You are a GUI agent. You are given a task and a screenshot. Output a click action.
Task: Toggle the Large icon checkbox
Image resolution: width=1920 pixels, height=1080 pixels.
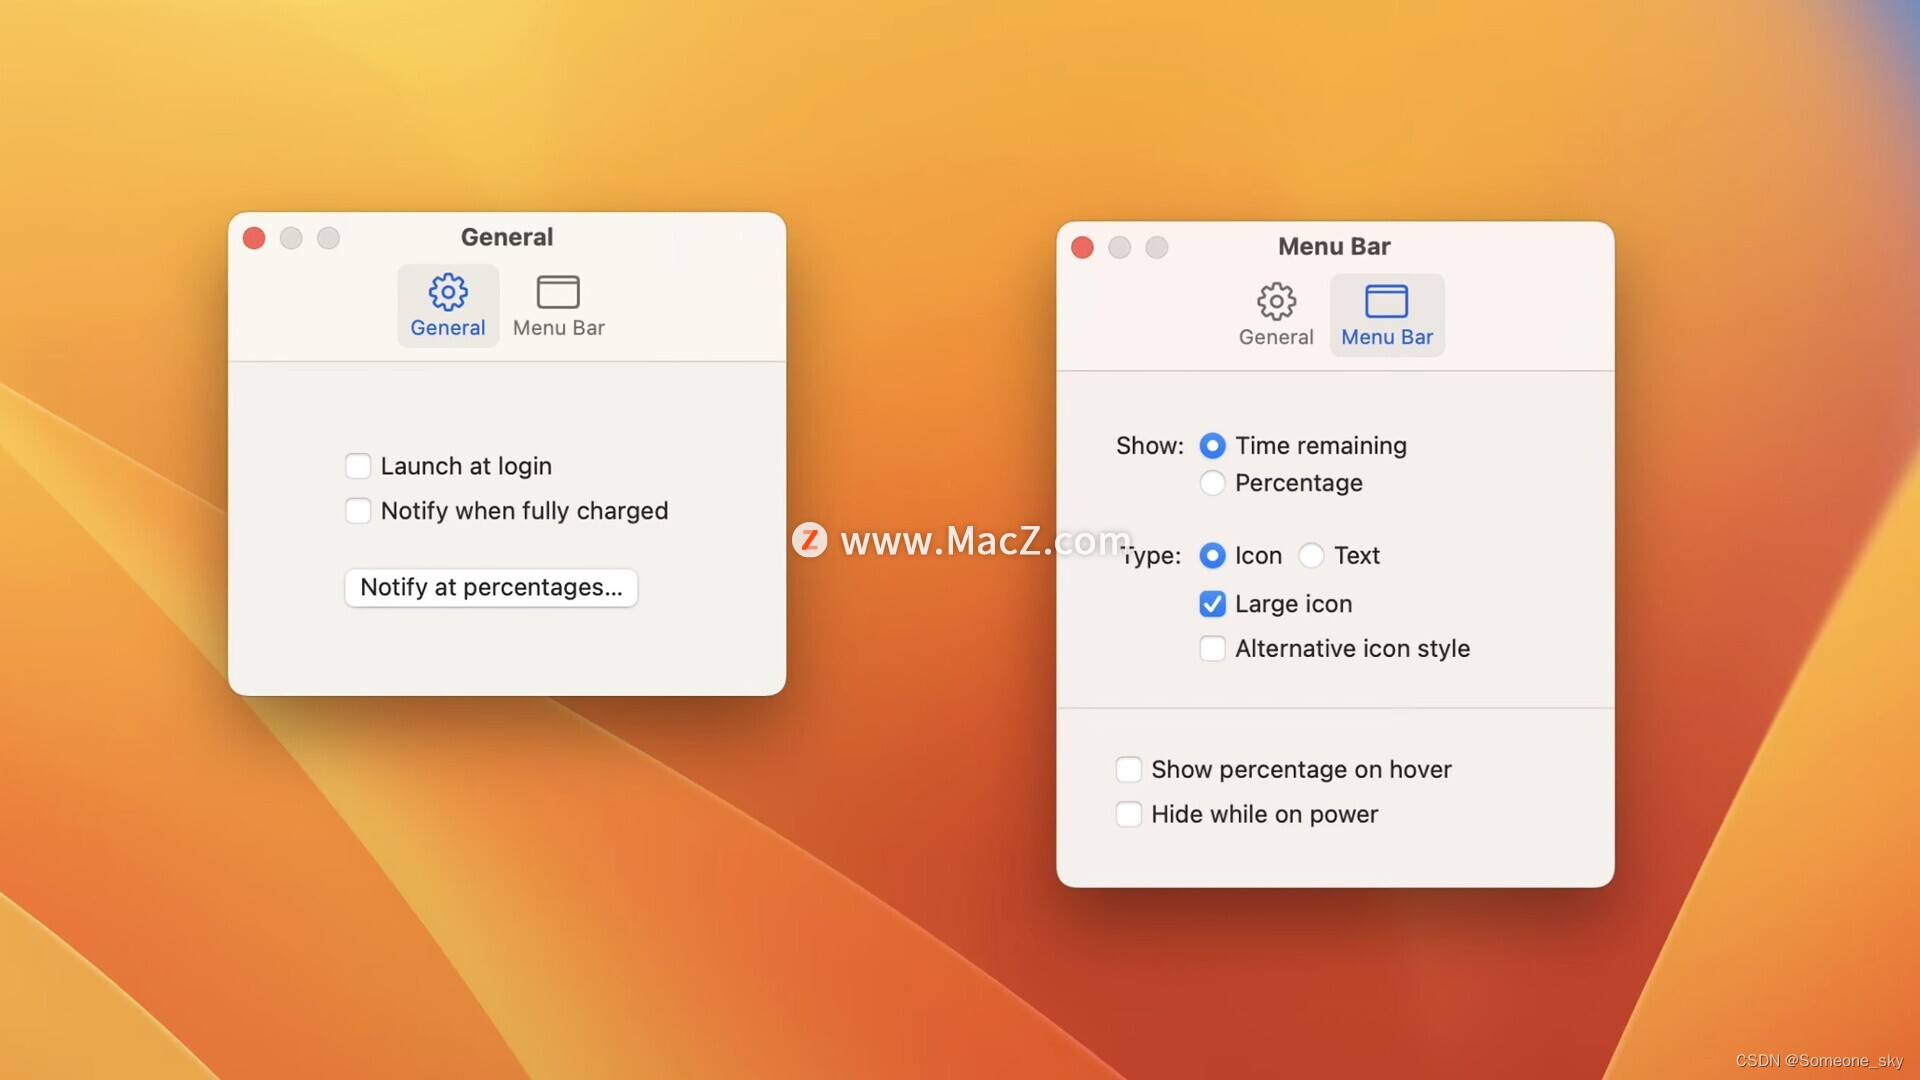pos(1212,604)
